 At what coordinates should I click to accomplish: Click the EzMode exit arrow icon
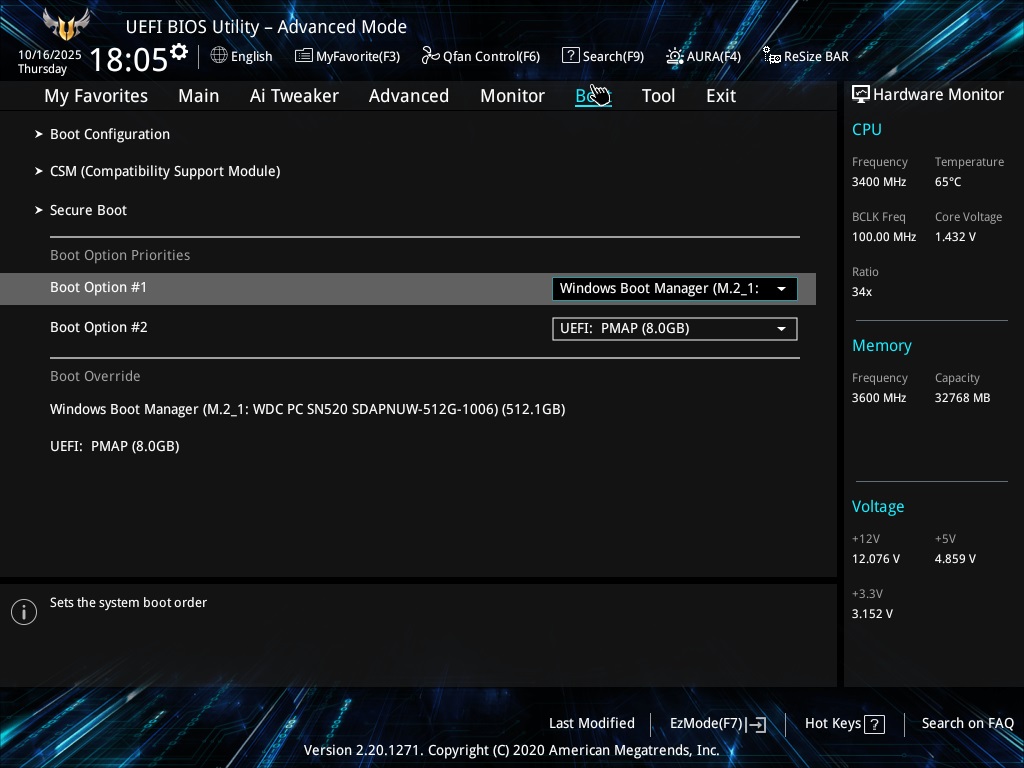pos(756,724)
